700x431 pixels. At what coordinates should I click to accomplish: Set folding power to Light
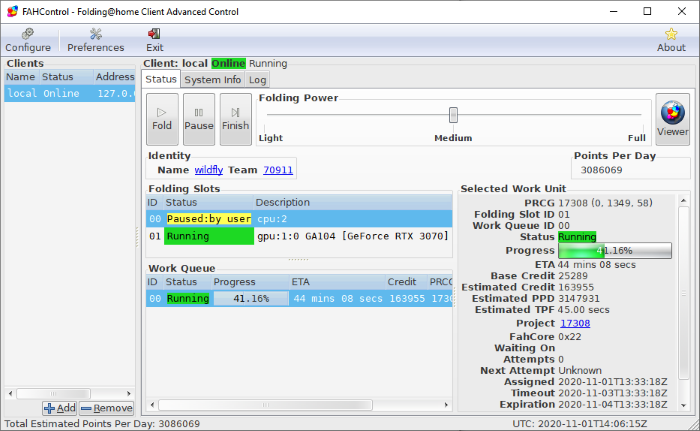point(271,138)
